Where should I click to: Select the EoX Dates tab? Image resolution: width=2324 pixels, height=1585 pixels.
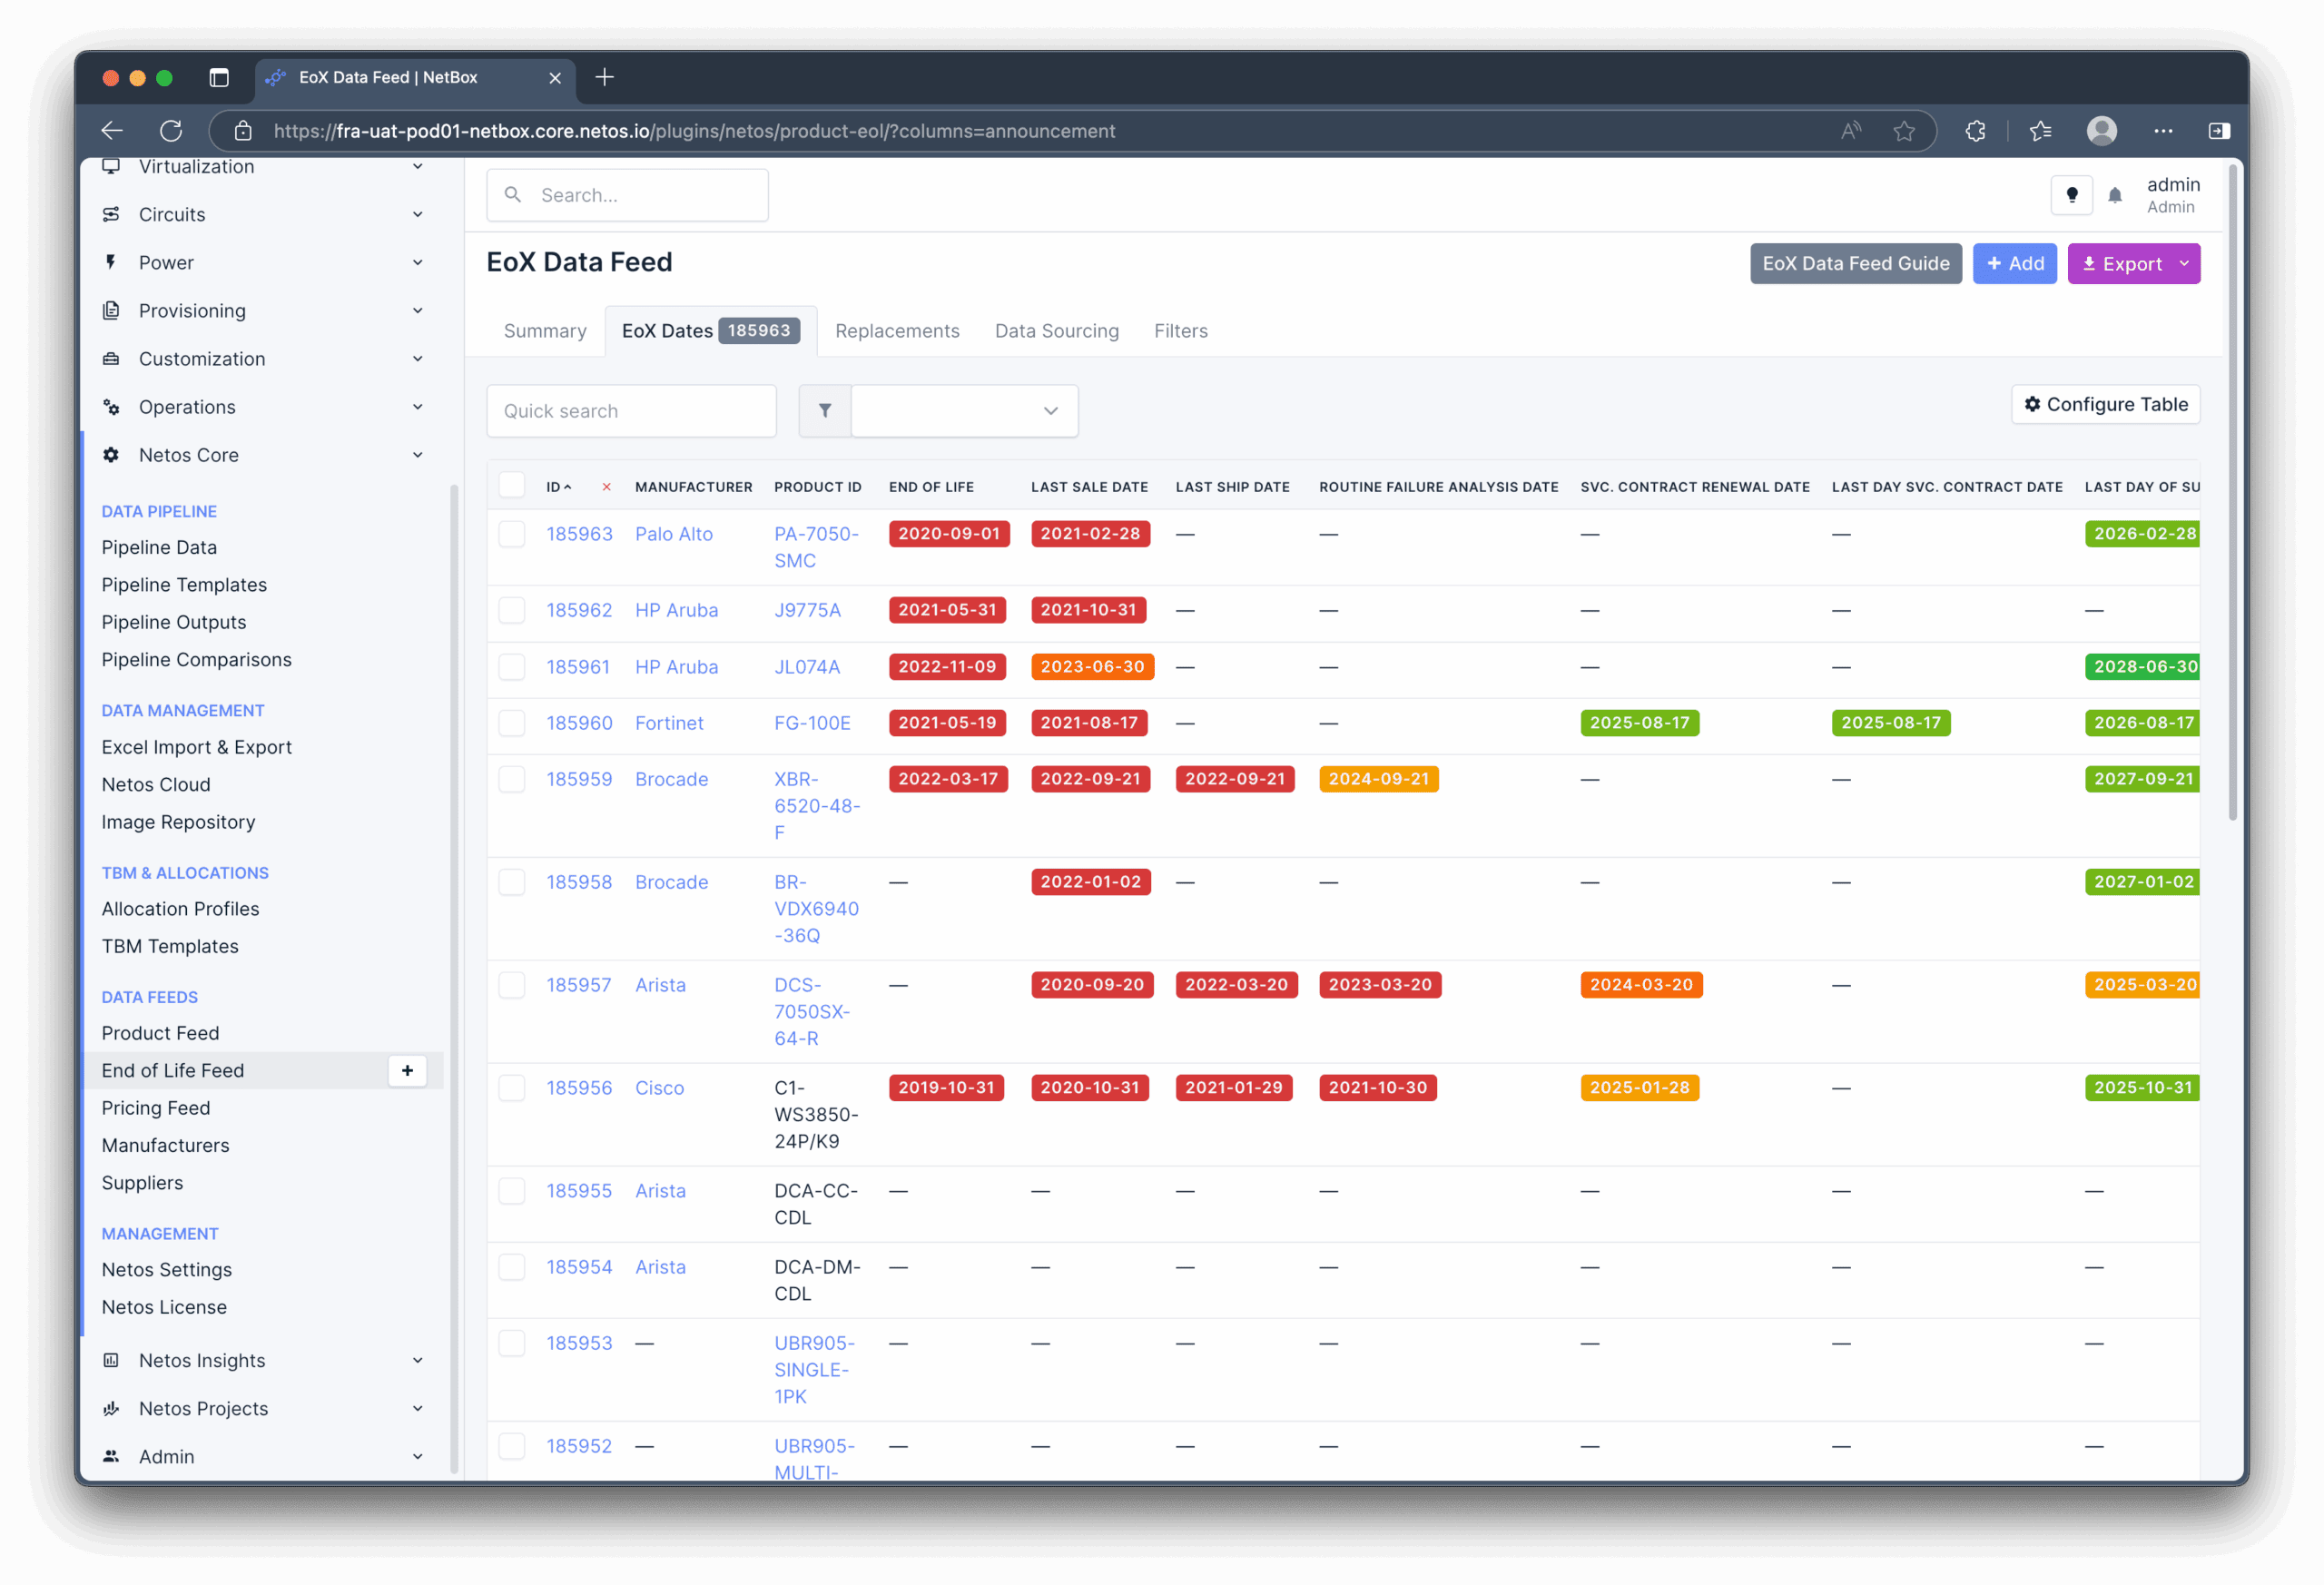coord(711,331)
